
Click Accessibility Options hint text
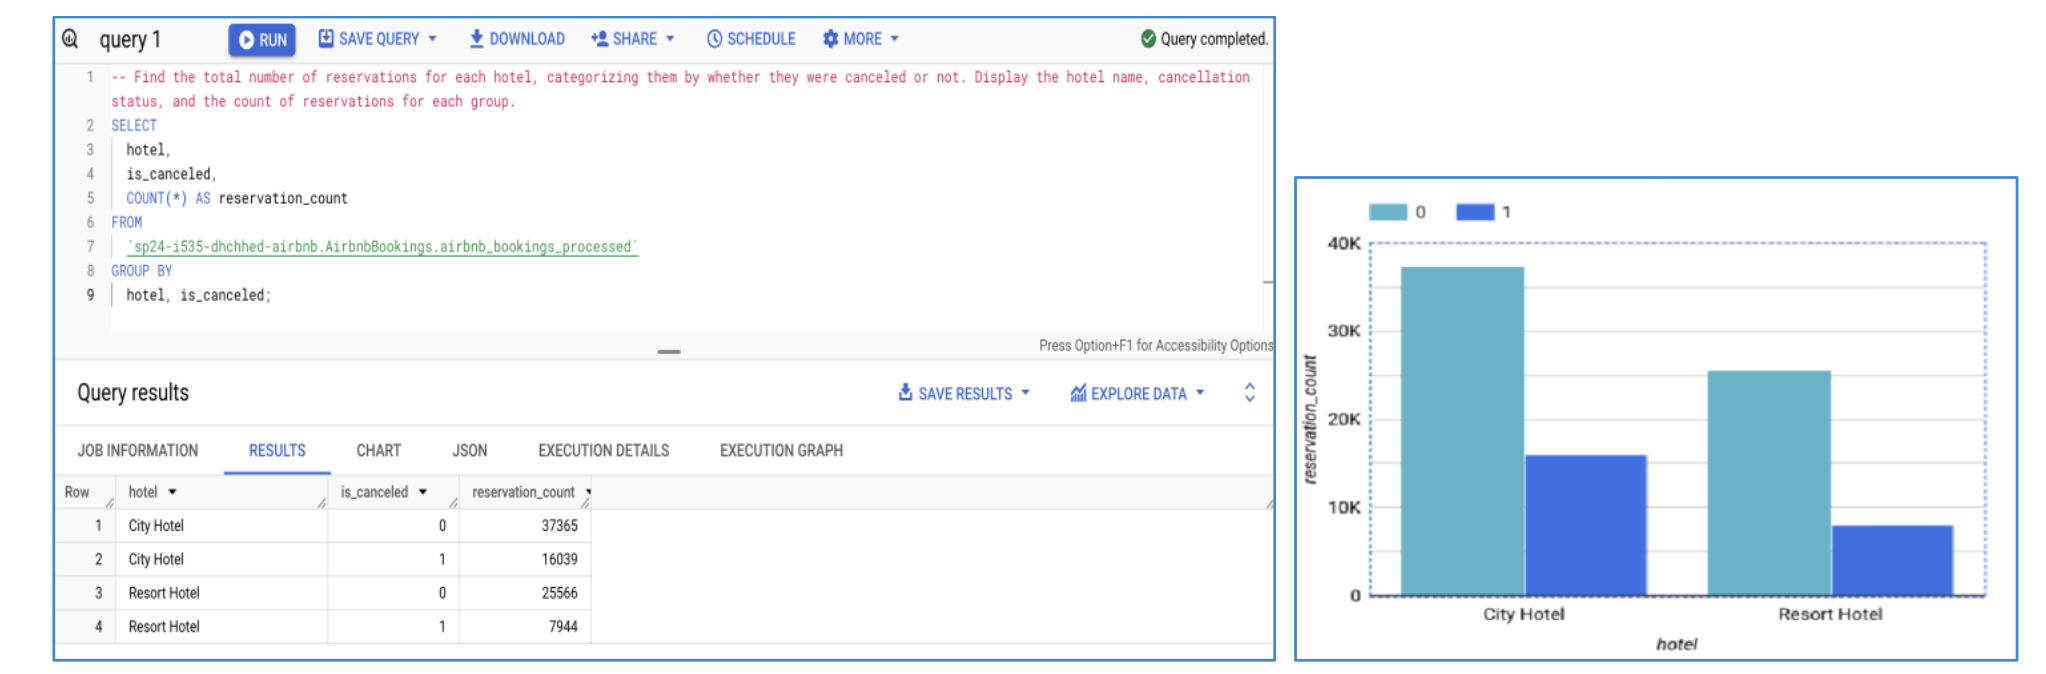click(x=1156, y=346)
